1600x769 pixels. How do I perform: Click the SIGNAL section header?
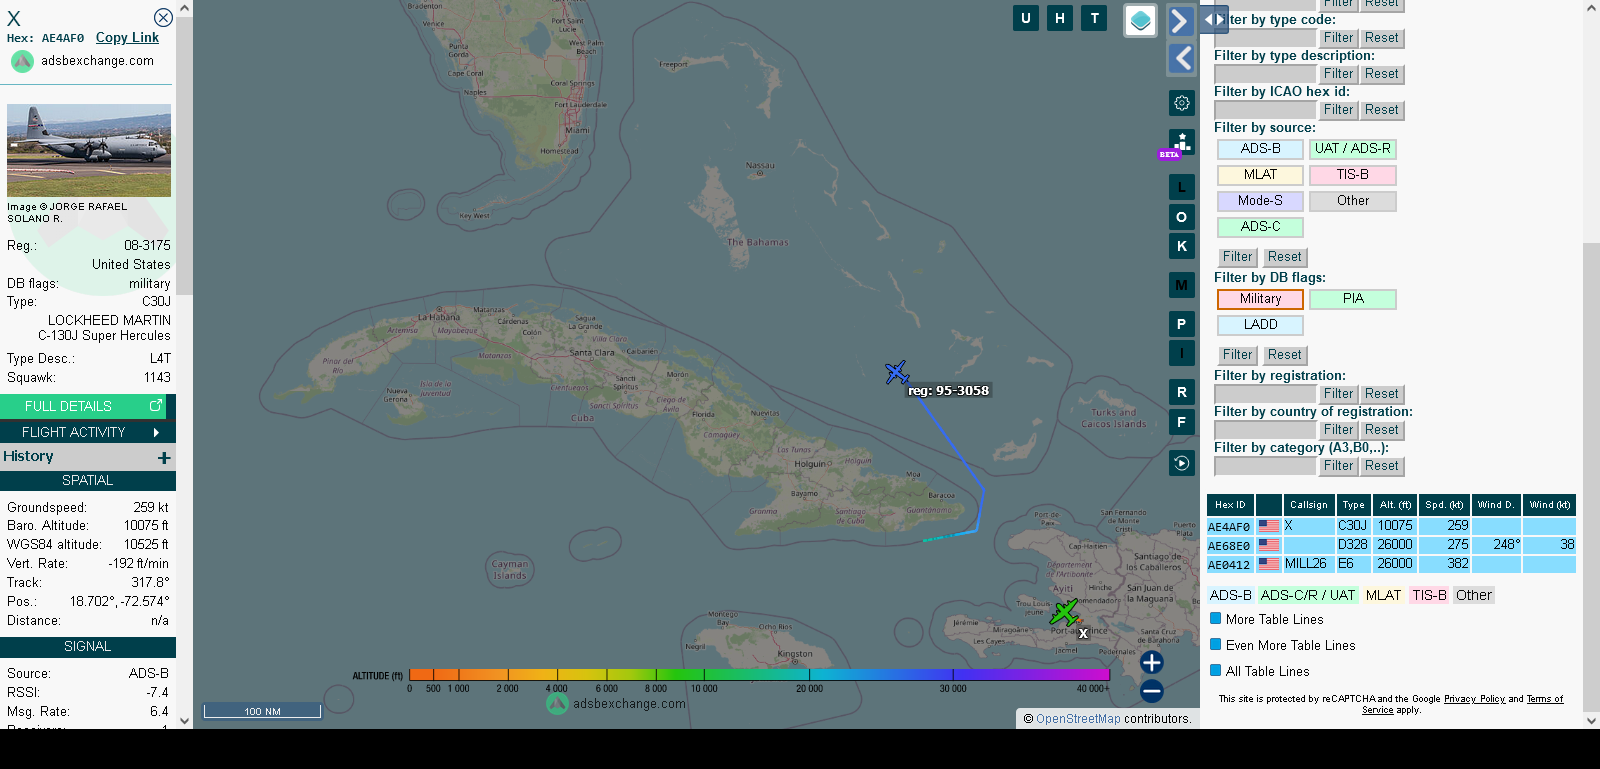coord(88,647)
